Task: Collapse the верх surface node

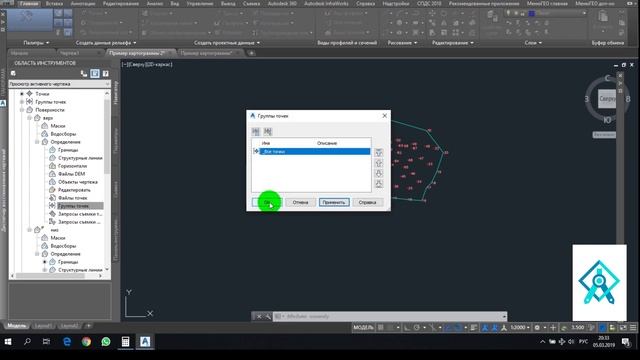Action: tap(29, 118)
